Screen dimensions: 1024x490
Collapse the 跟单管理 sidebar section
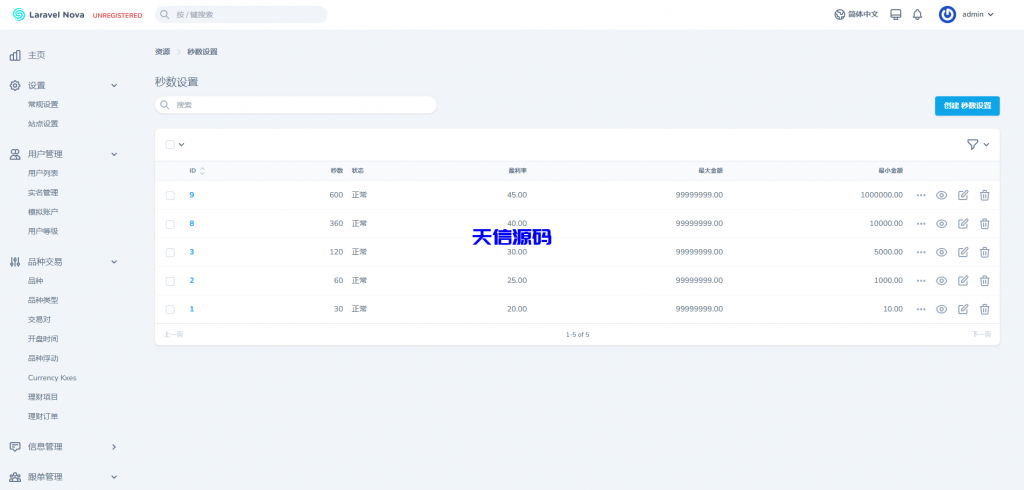point(114,477)
